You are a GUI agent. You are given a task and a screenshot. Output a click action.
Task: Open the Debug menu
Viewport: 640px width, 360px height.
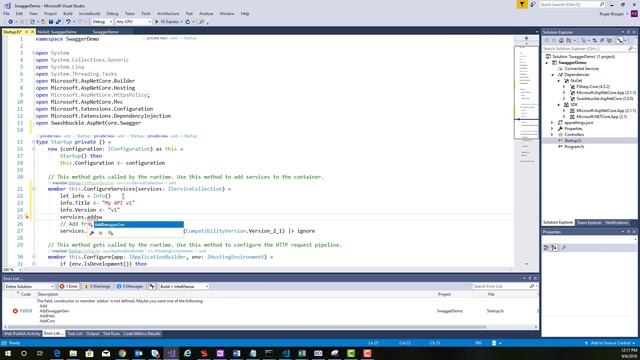[x=112, y=13]
